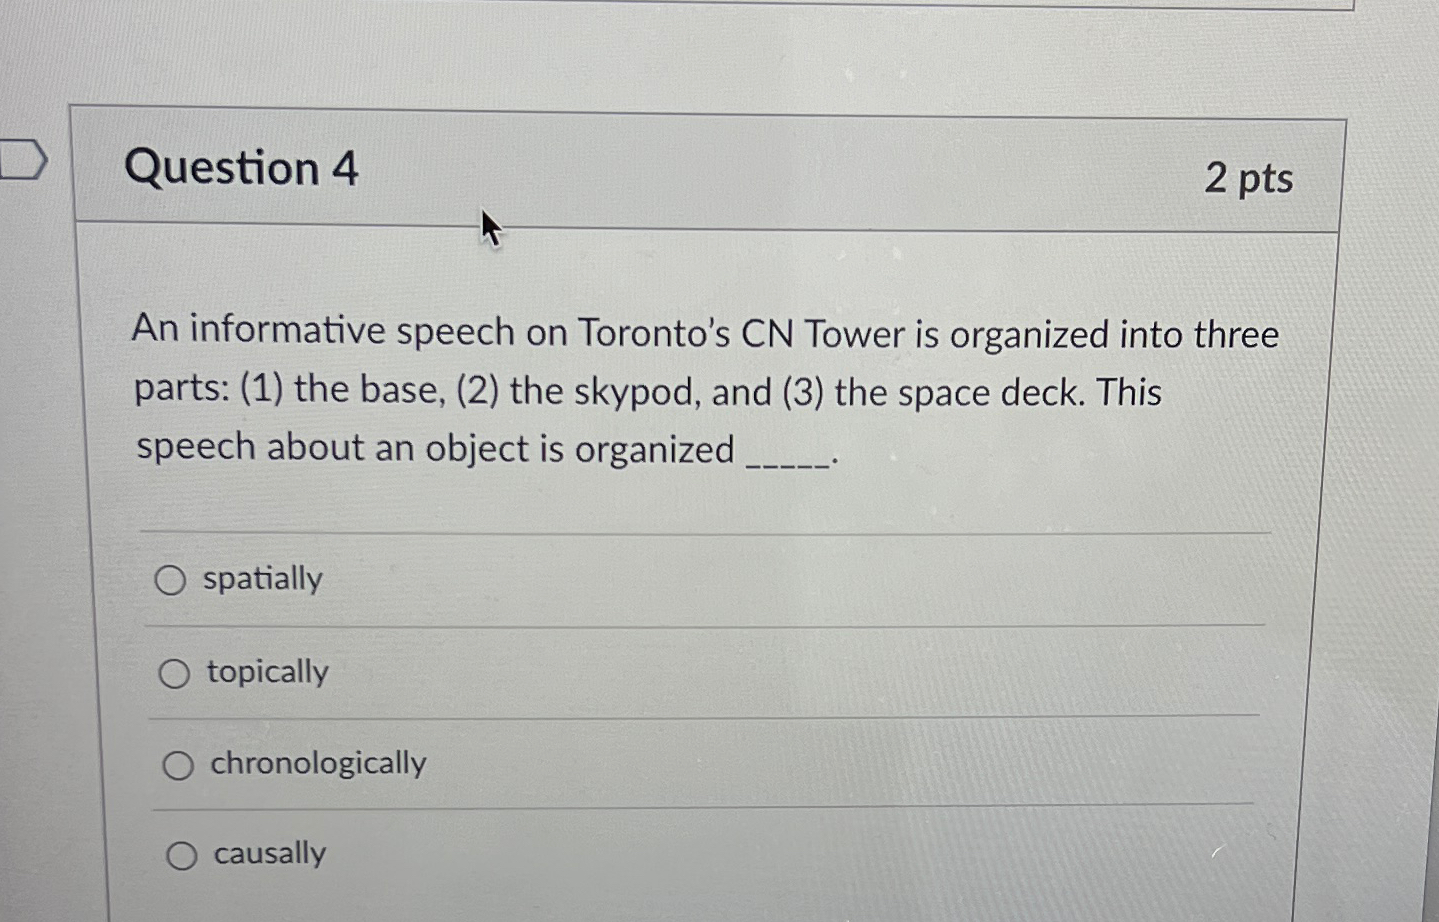Click the causally answer label
Screen dimensions: 1439x922
coord(269,853)
